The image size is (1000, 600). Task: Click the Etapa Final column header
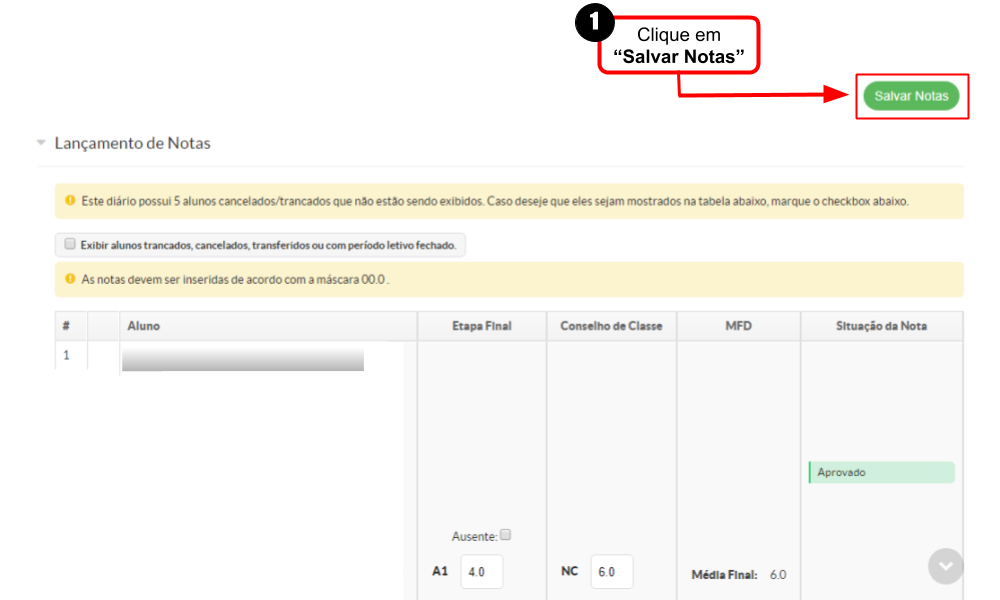(482, 326)
